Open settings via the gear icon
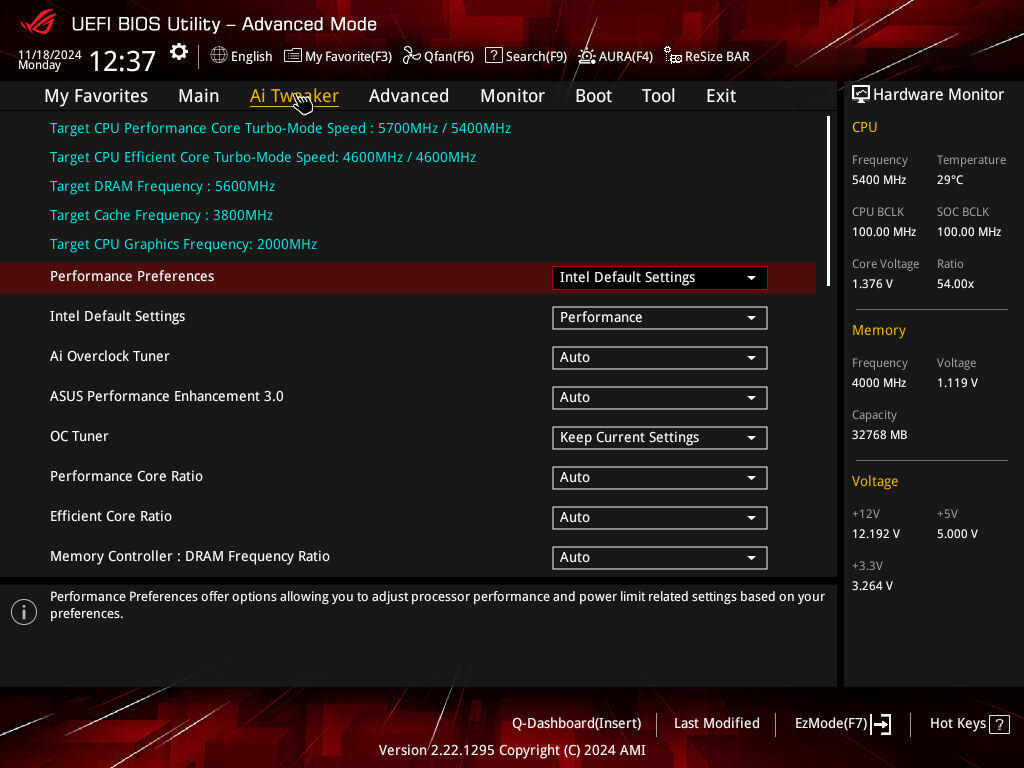The width and height of the screenshot is (1024, 768). [x=178, y=52]
